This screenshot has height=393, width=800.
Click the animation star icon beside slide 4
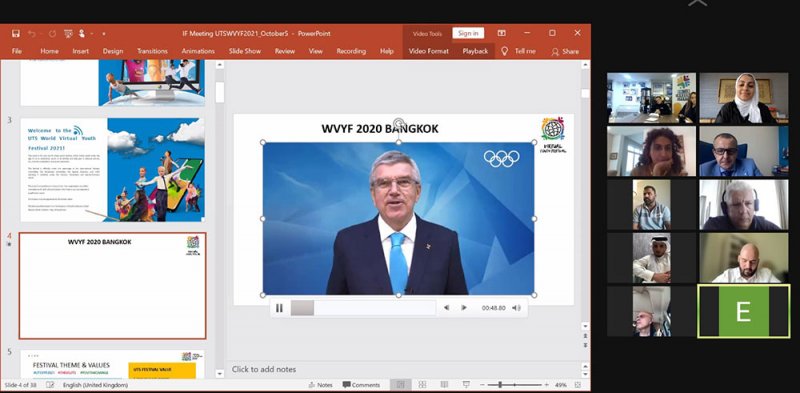(9, 244)
